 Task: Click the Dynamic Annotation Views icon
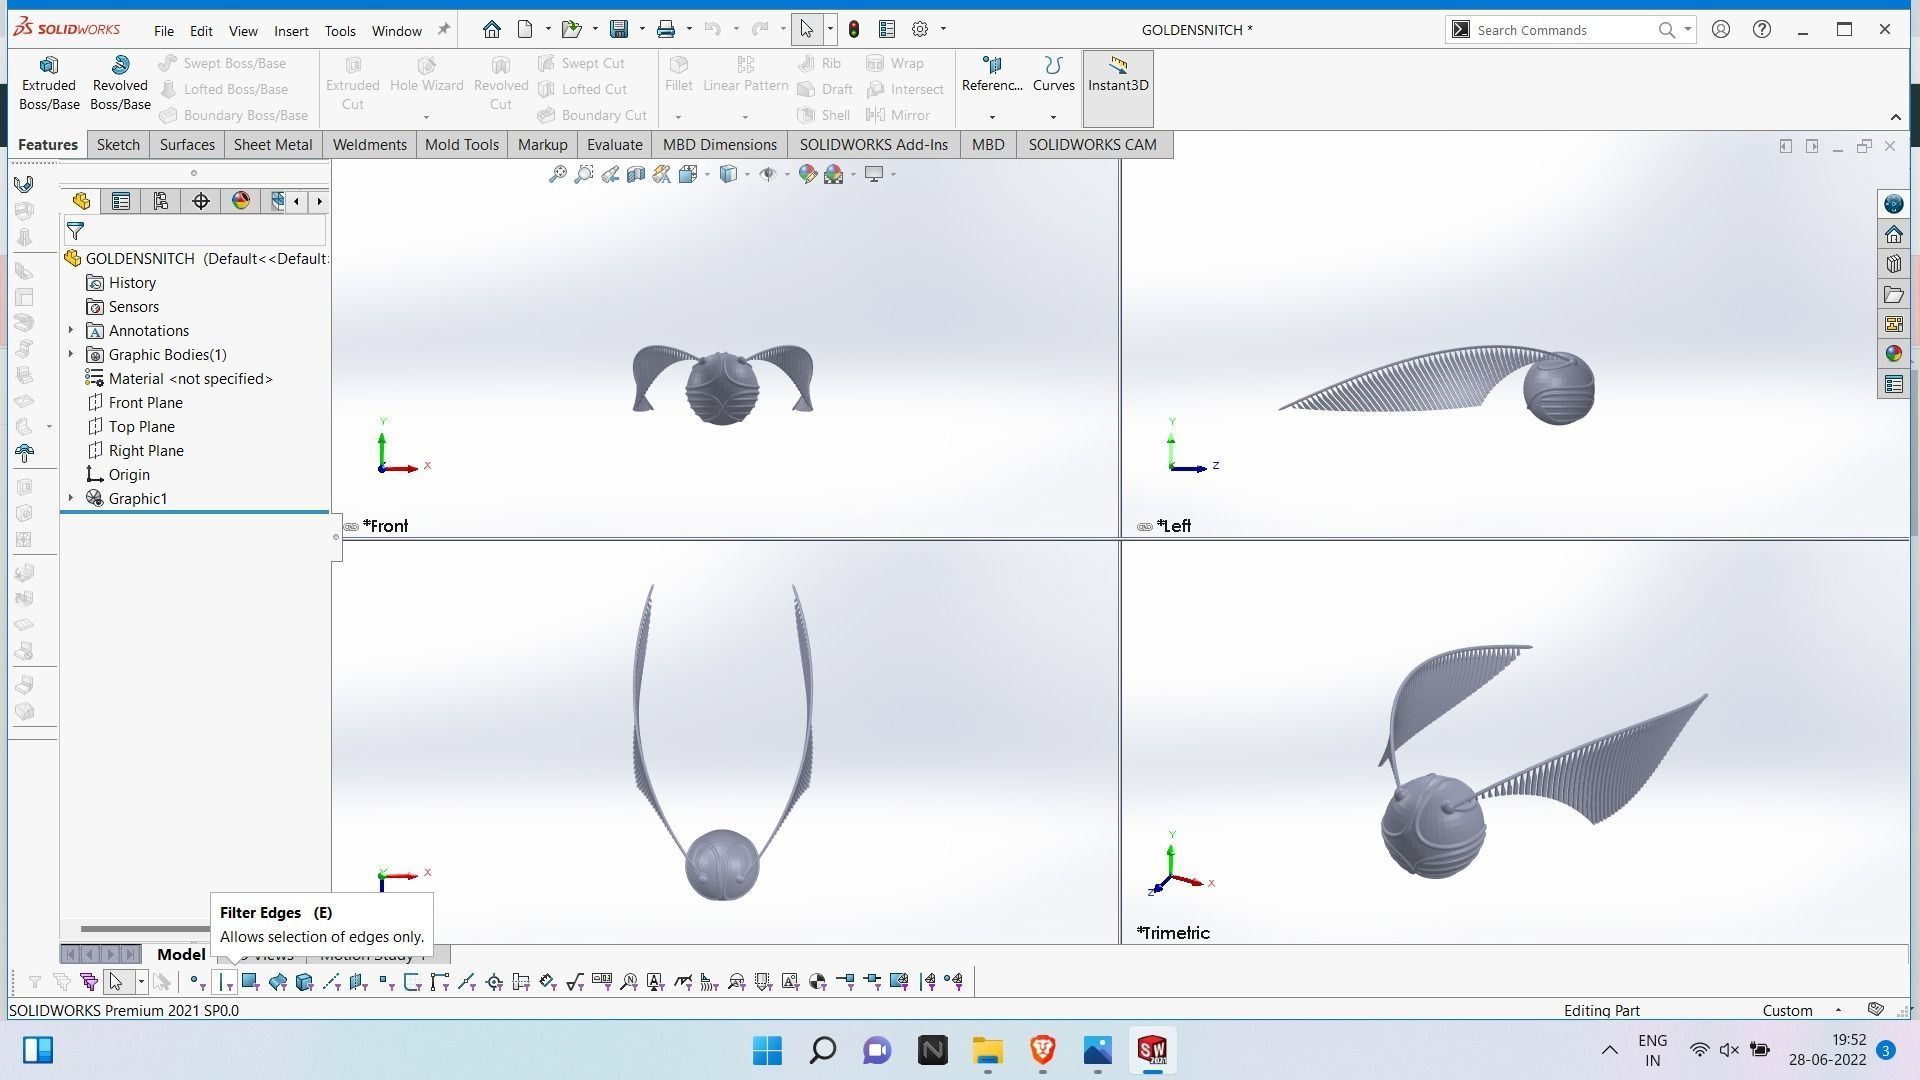[x=662, y=174]
